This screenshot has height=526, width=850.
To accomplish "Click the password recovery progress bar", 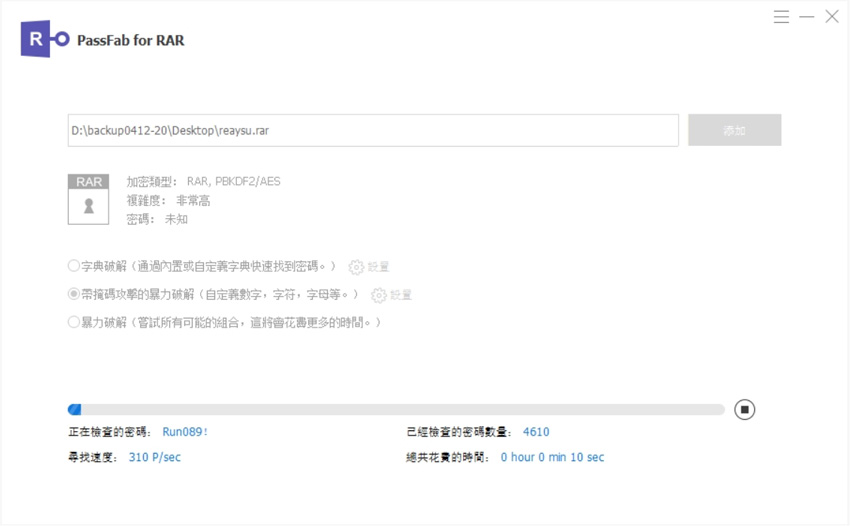I will point(396,410).
